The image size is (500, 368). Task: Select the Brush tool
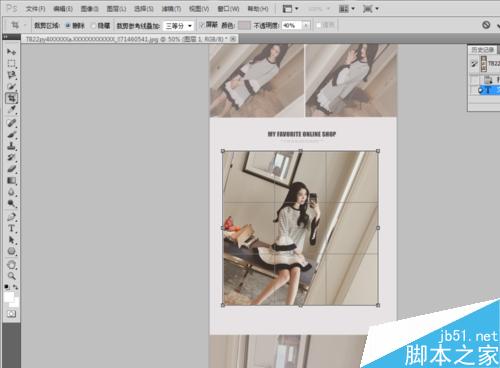click(x=11, y=135)
